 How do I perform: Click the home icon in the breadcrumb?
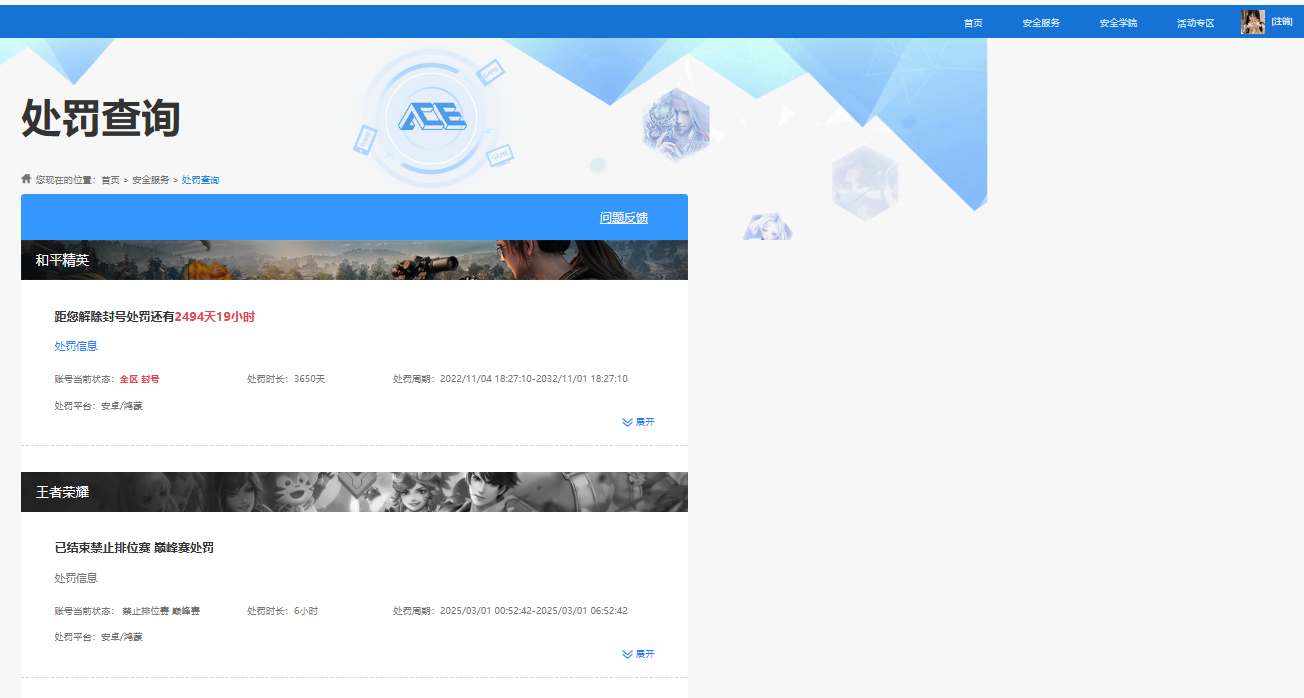point(26,179)
